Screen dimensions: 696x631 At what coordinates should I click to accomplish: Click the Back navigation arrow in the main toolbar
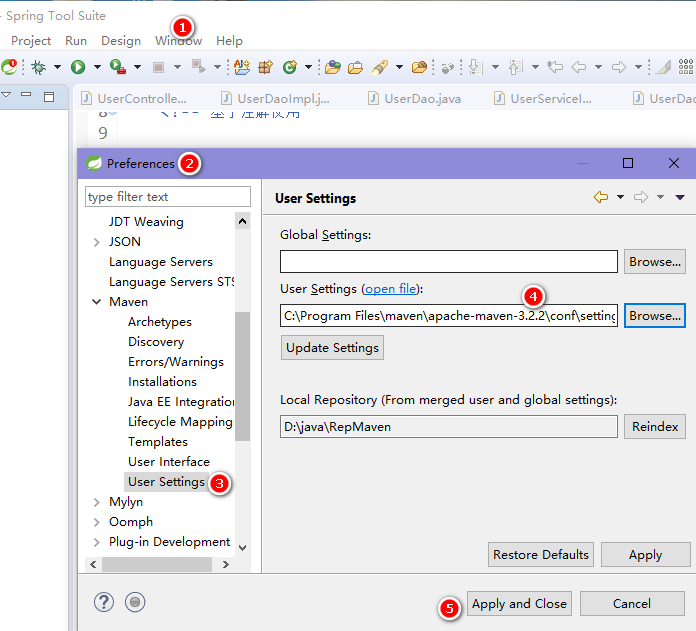pyautogui.click(x=579, y=67)
